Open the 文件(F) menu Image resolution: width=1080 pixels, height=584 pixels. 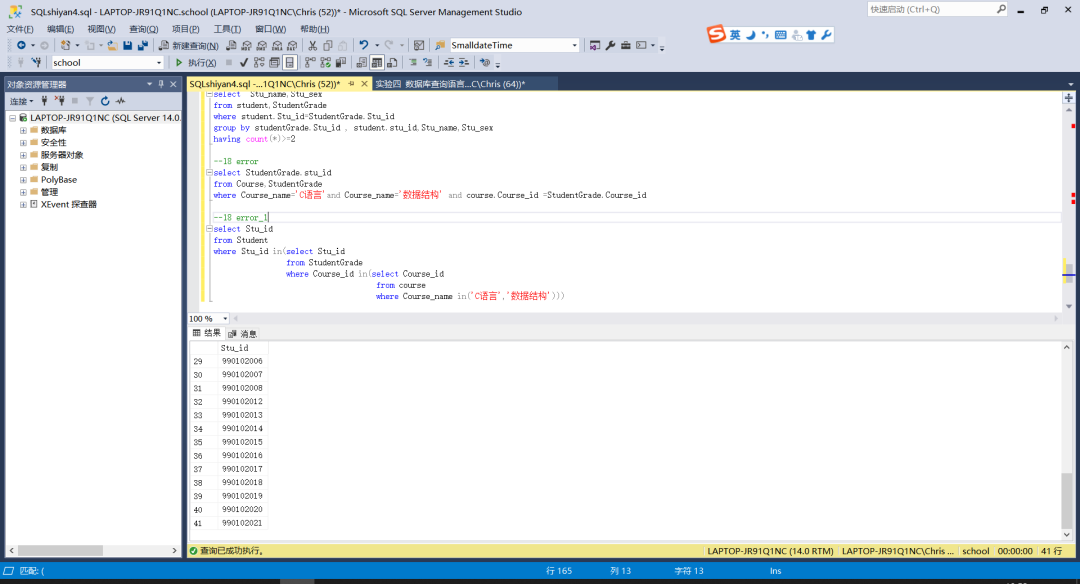(20, 29)
